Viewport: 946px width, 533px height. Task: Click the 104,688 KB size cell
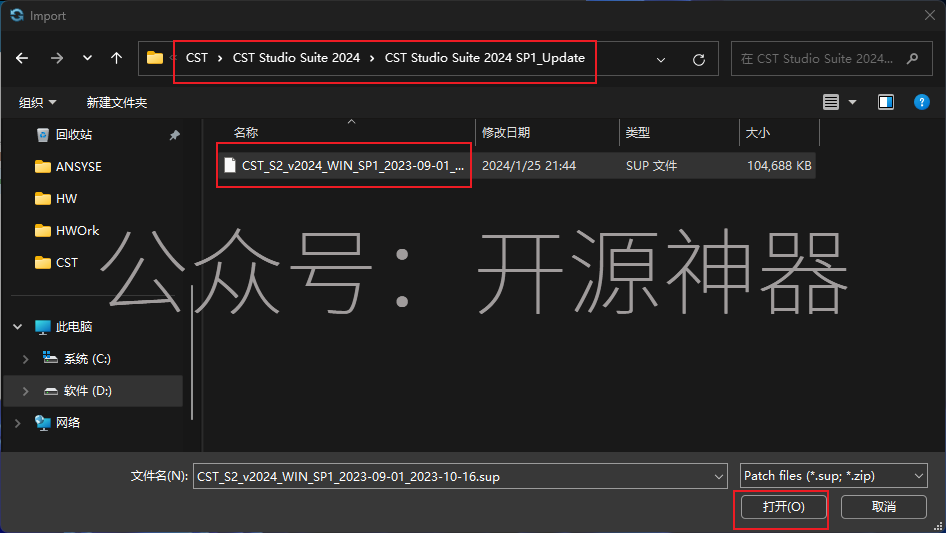click(779, 165)
